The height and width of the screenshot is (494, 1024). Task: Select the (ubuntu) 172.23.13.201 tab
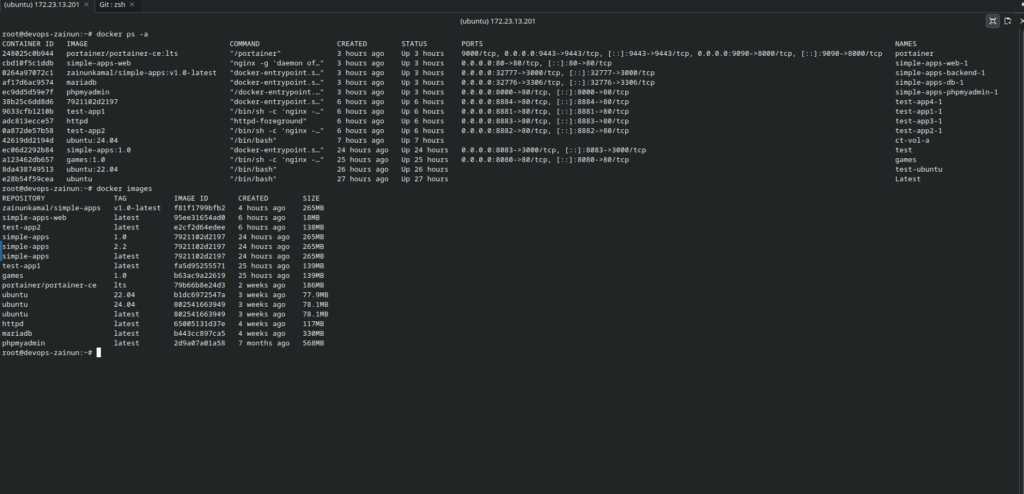pos(40,6)
